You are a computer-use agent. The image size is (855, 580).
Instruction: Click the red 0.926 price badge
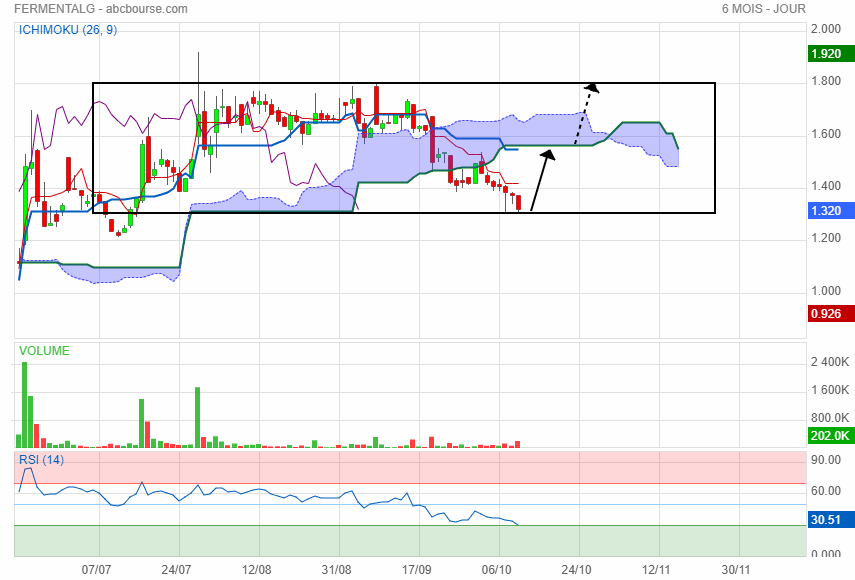click(831, 313)
